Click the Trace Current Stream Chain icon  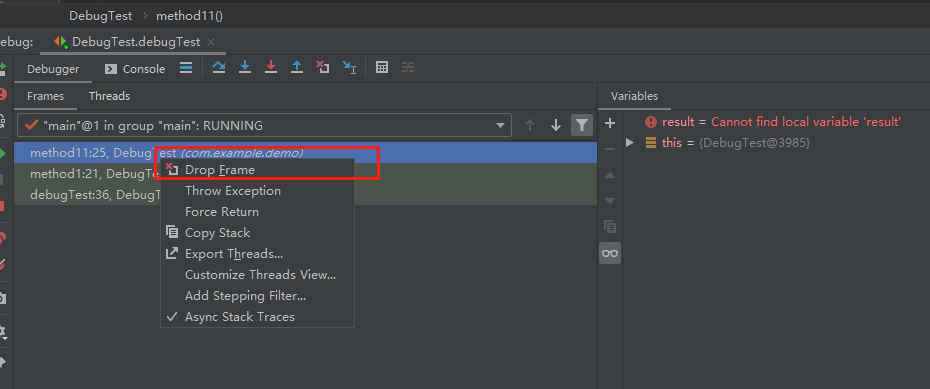pos(407,68)
